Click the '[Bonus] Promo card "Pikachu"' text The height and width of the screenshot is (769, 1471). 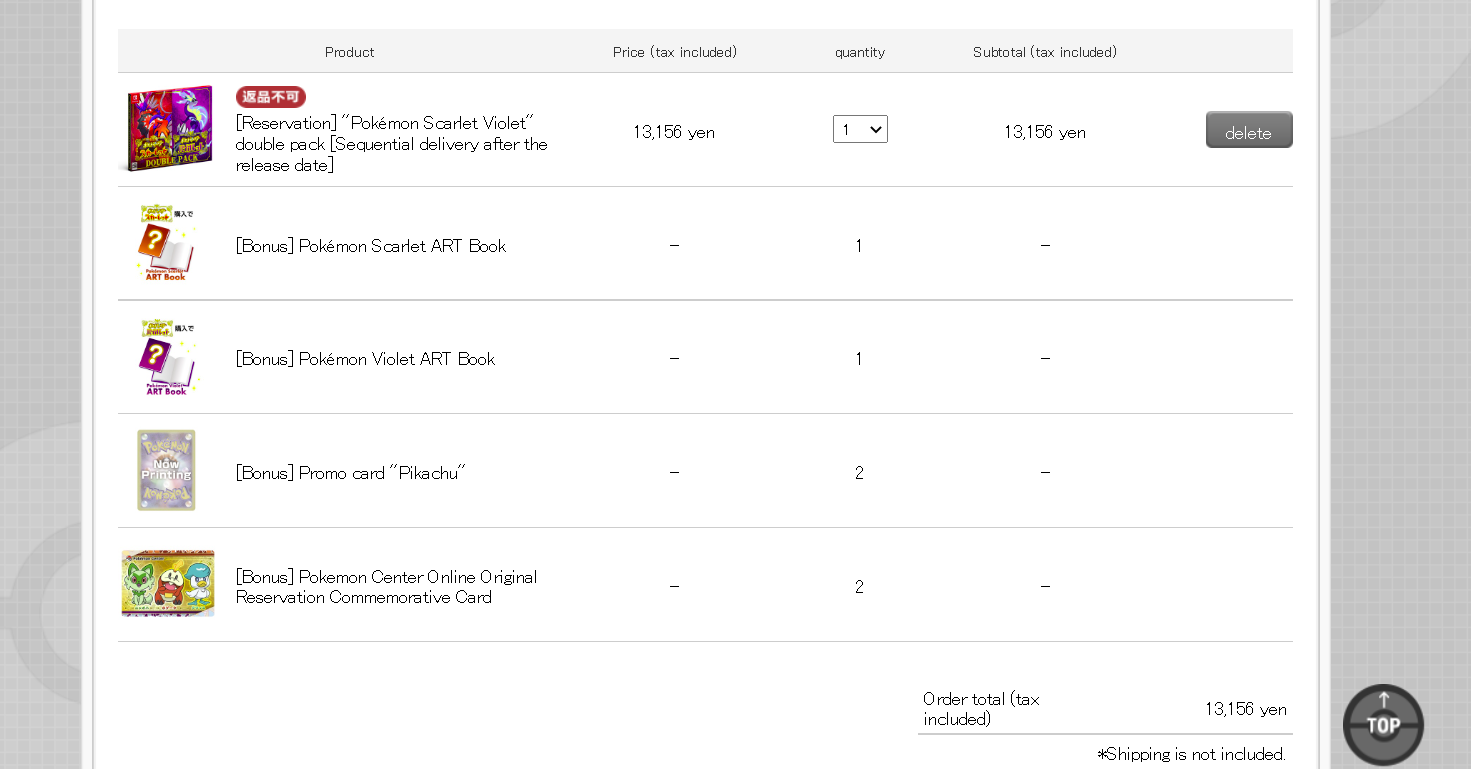351,473
